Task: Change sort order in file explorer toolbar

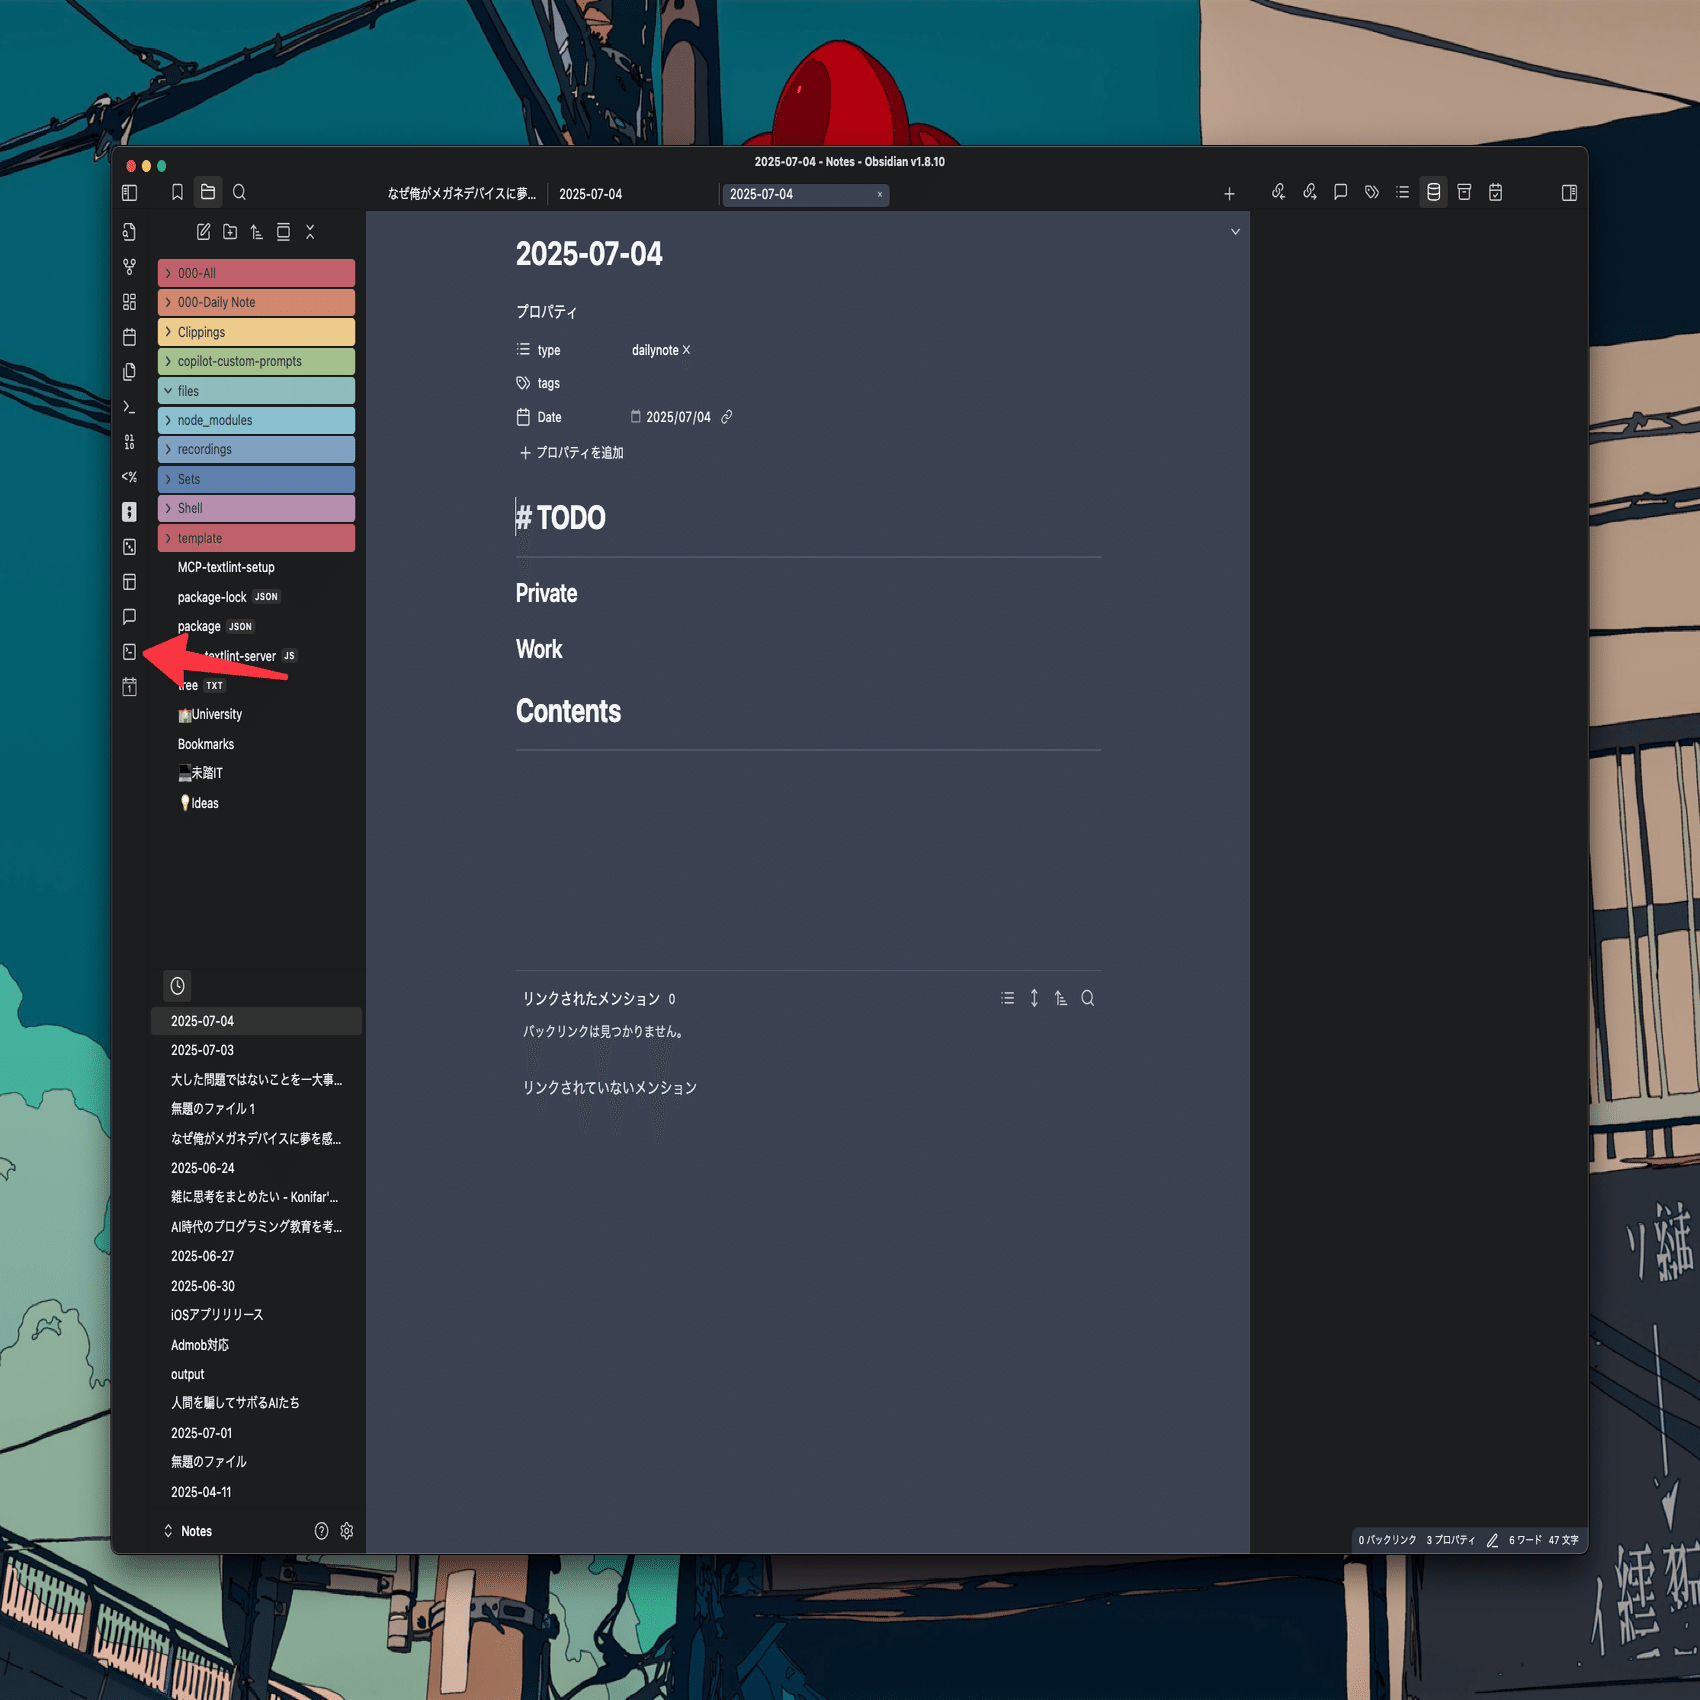Action: [257, 232]
